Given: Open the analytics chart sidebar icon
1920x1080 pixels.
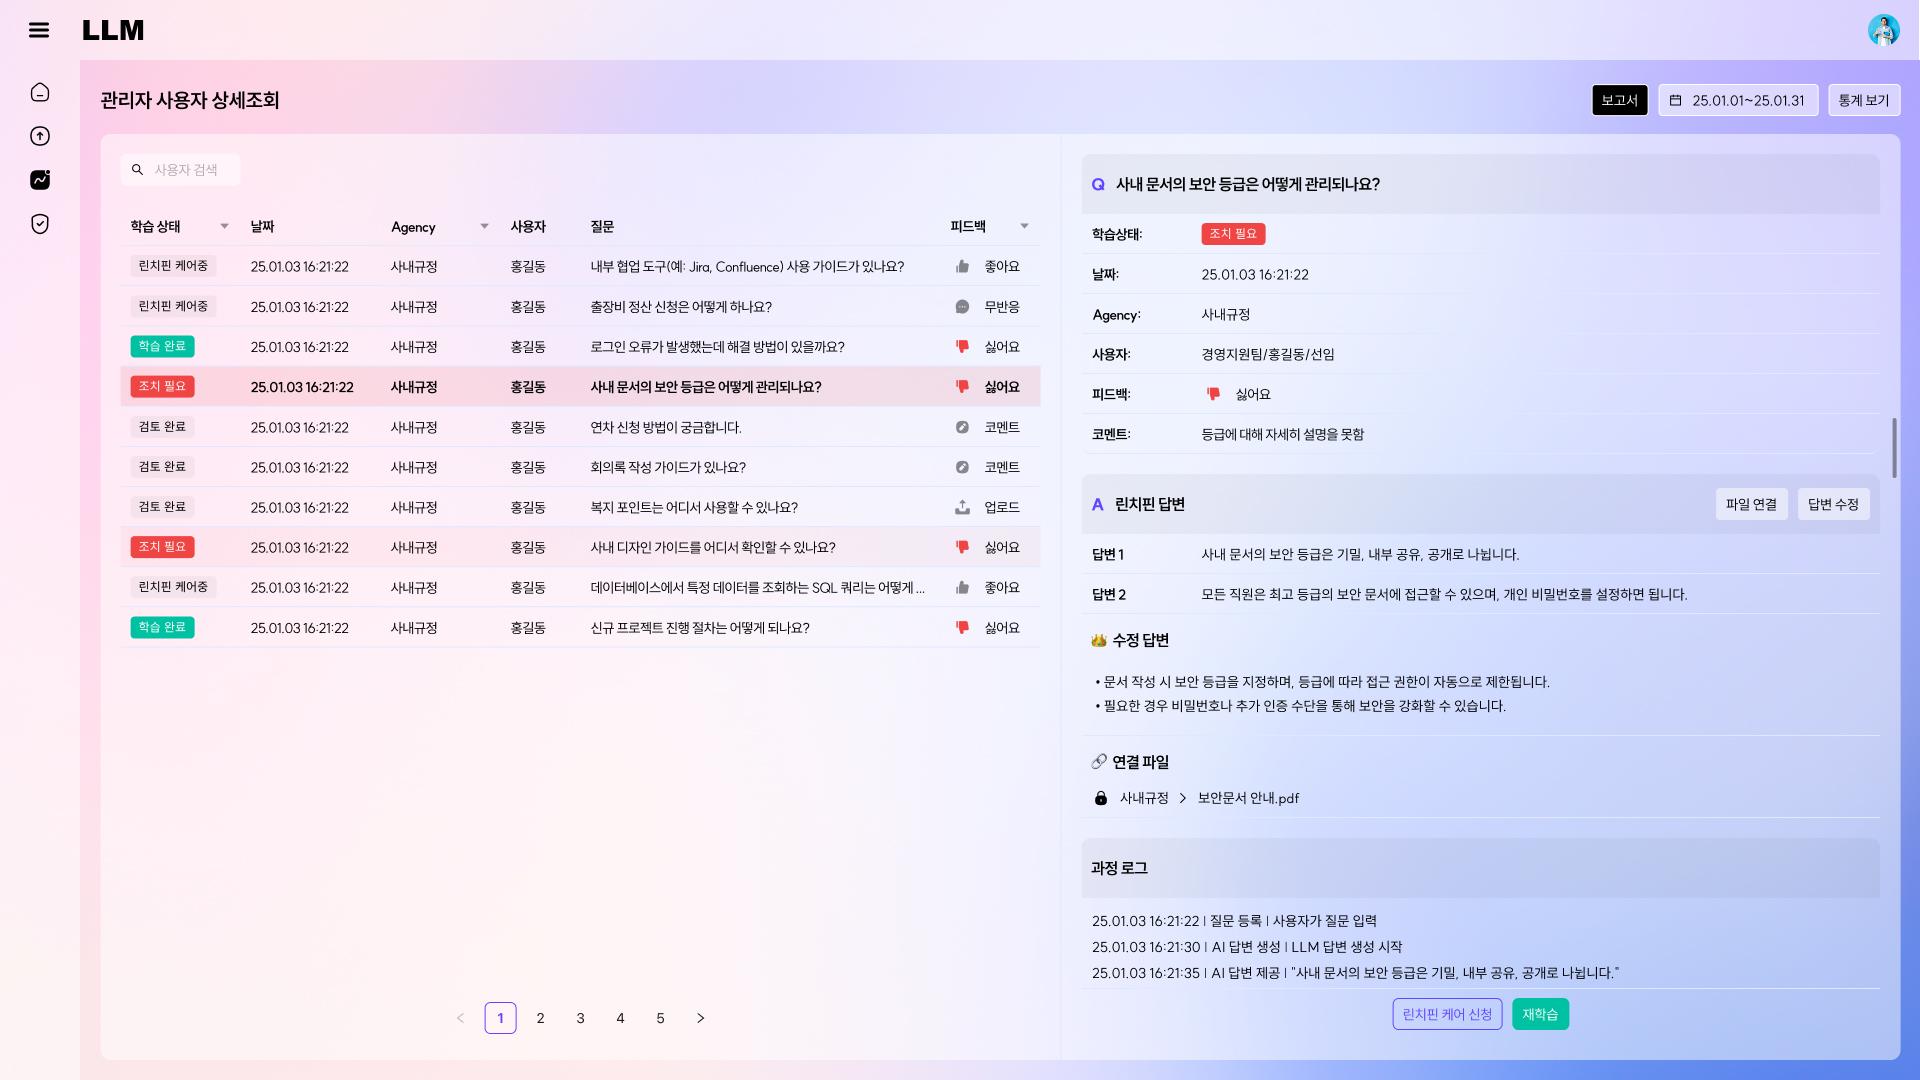Looking at the screenshot, I should coord(40,180).
